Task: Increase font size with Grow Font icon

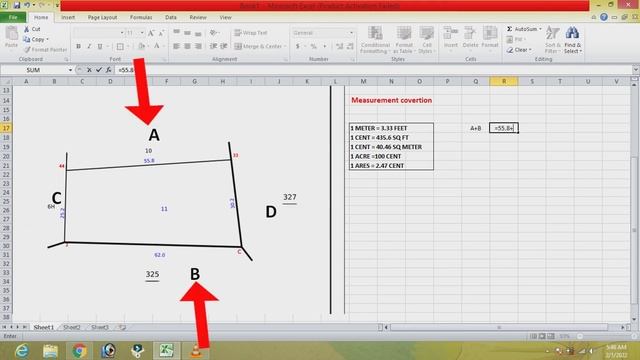Action: (x=151, y=33)
